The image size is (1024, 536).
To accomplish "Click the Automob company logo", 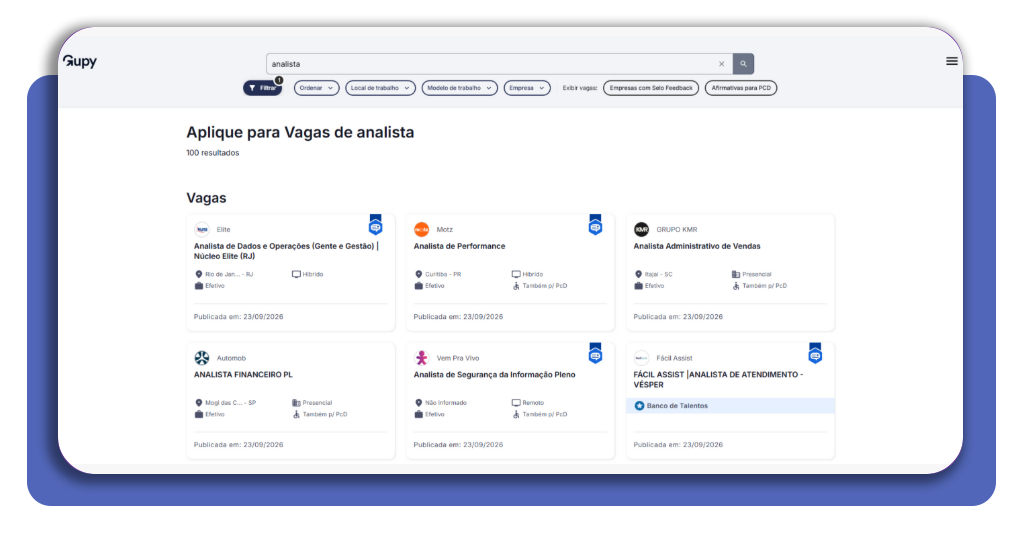I will [x=202, y=358].
